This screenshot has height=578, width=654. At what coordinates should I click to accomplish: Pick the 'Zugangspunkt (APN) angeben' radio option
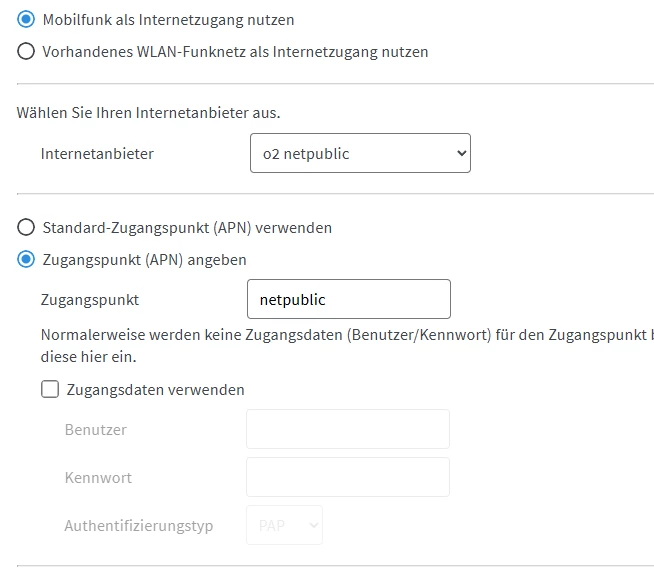[26, 259]
